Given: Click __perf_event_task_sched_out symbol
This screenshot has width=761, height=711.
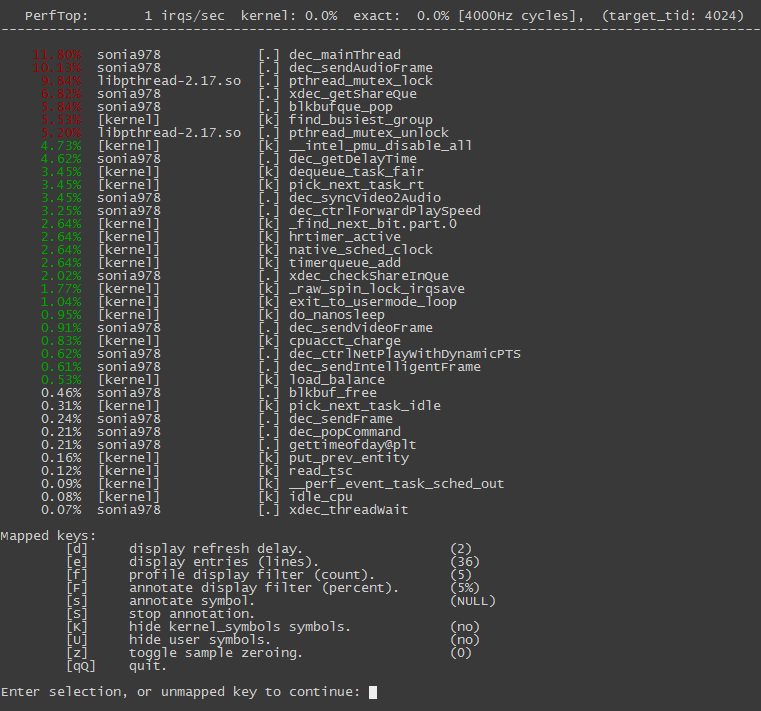Looking at the screenshot, I should [x=397, y=484].
